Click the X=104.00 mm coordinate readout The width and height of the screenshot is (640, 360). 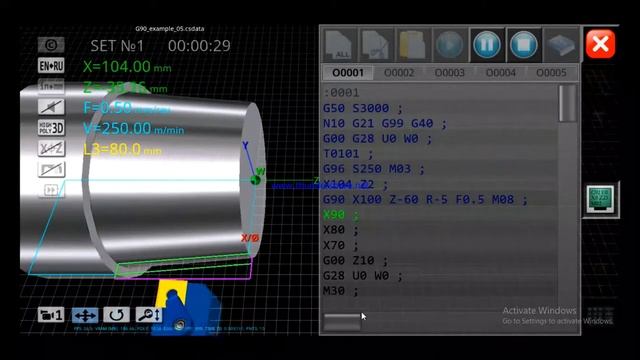coord(127,67)
